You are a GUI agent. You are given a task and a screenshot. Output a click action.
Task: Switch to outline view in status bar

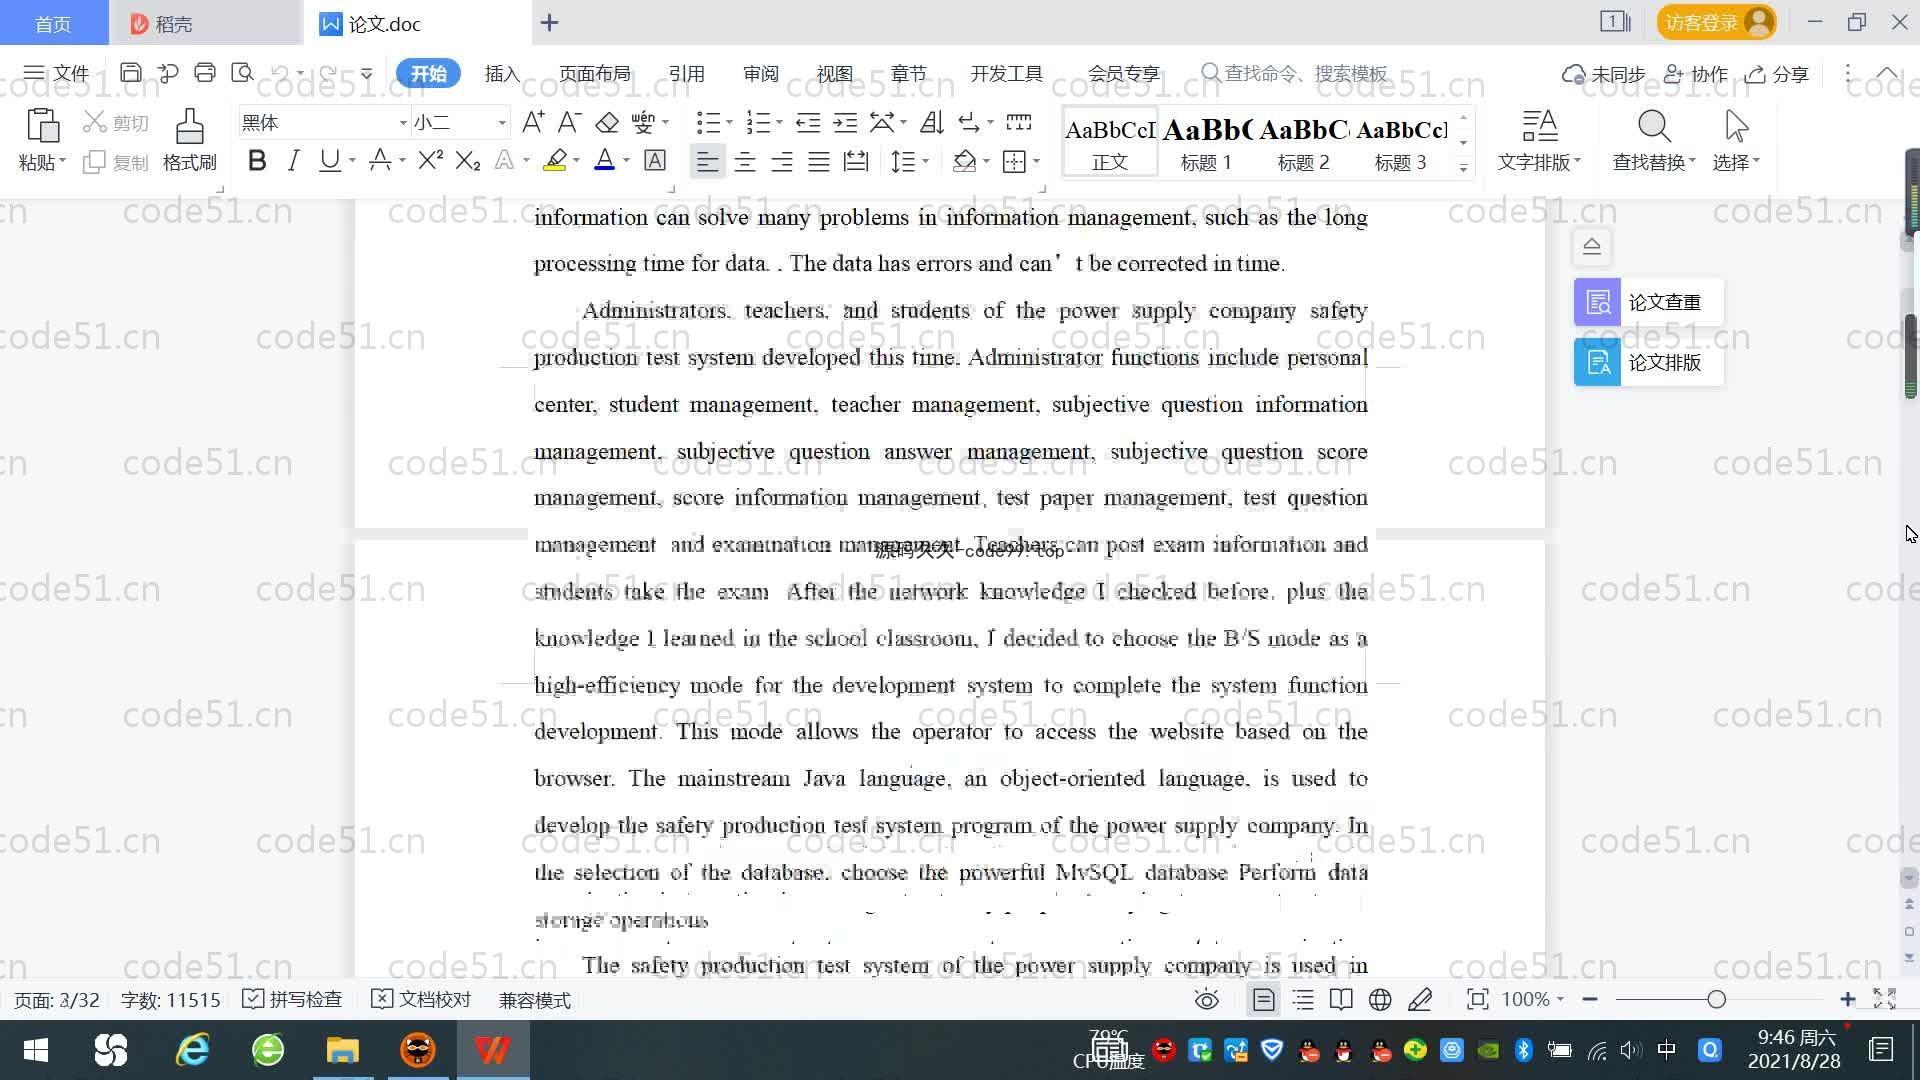pyautogui.click(x=1303, y=999)
